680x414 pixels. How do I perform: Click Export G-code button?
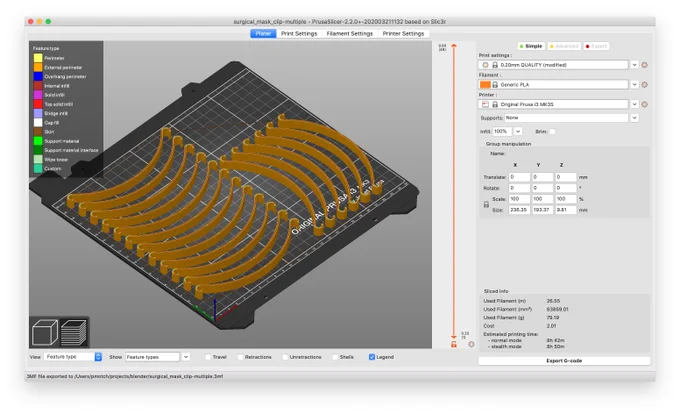click(x=564, y=361)
